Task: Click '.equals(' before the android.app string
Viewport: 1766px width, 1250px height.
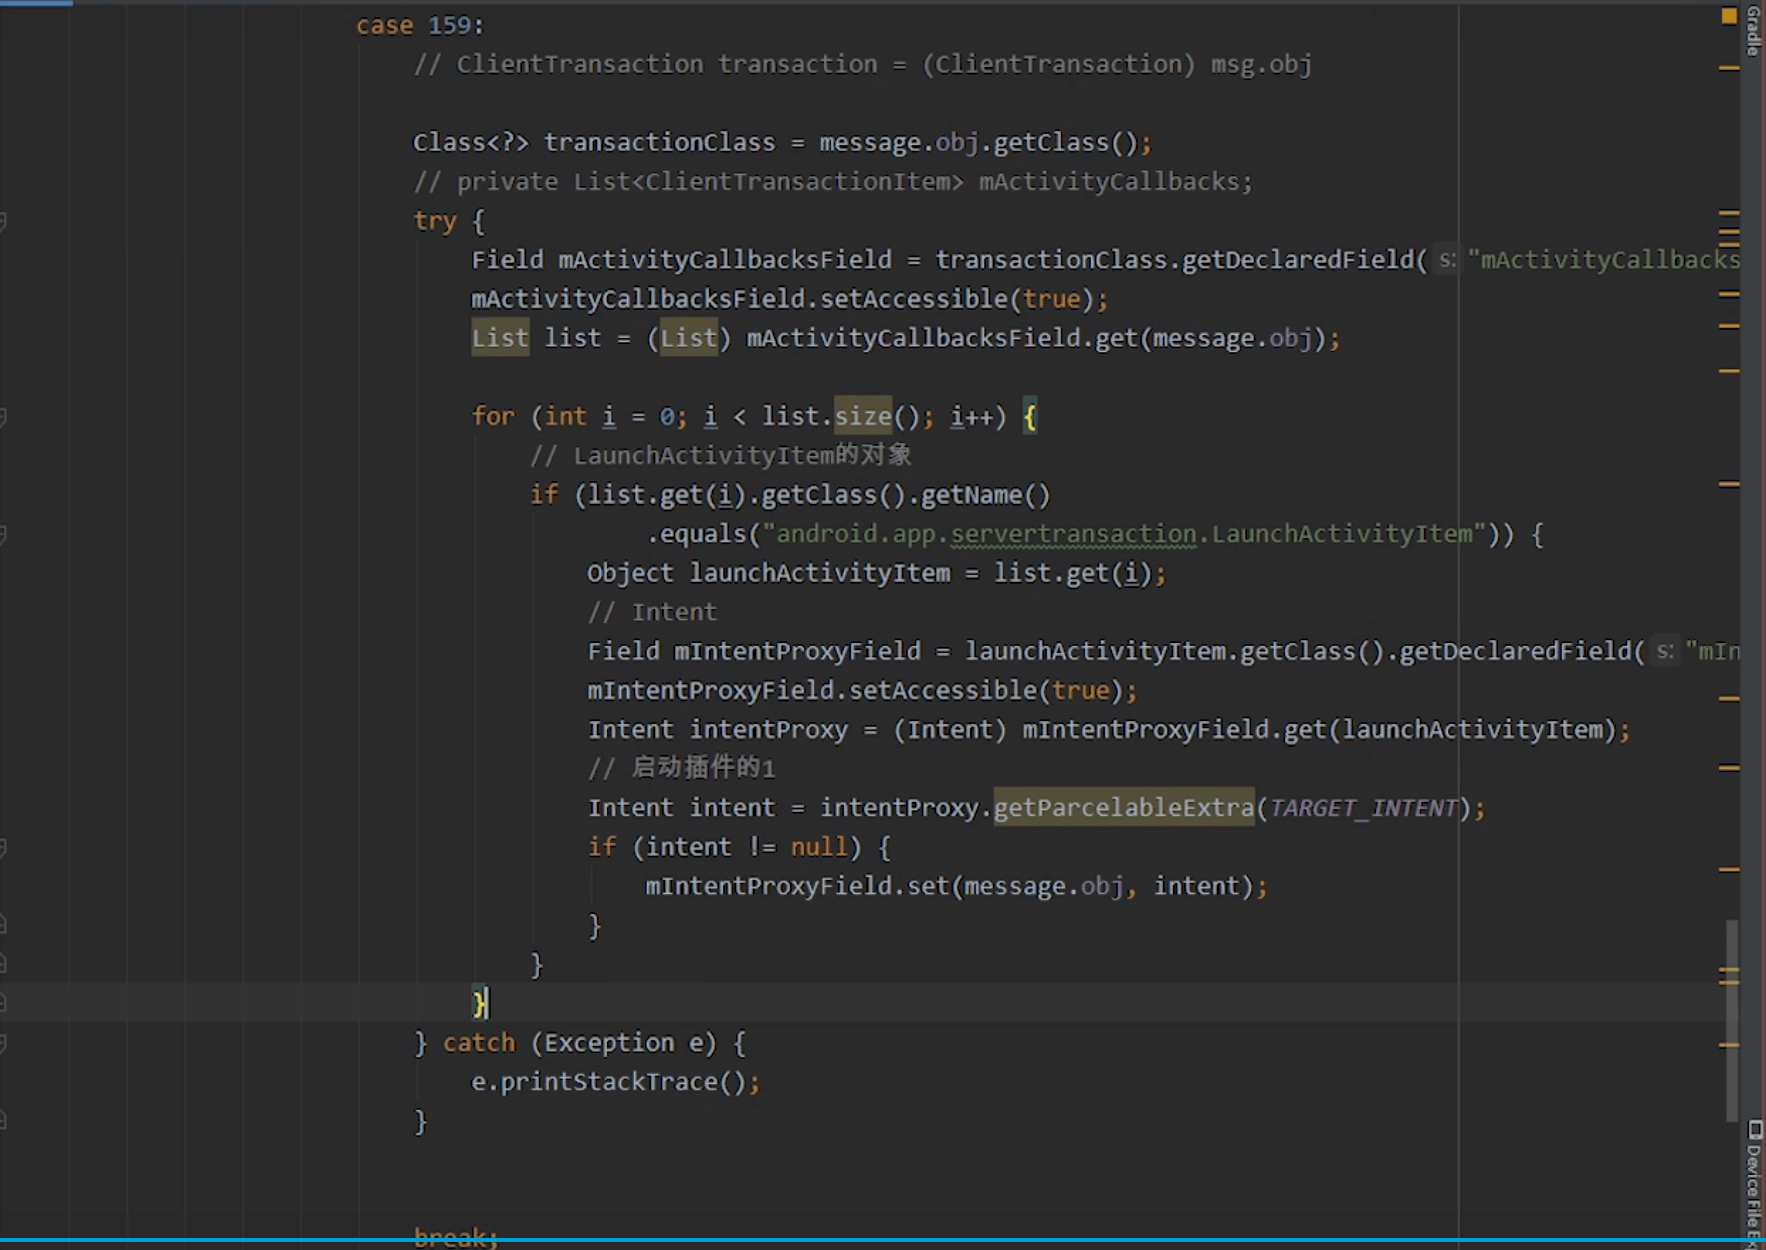Action: (x=704, y=534)
